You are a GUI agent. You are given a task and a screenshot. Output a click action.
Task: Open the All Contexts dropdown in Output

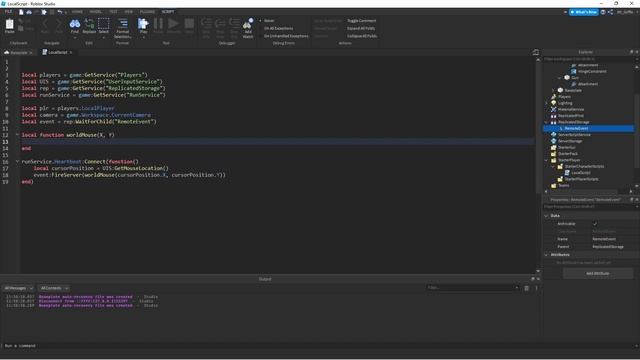coord(55,288)
